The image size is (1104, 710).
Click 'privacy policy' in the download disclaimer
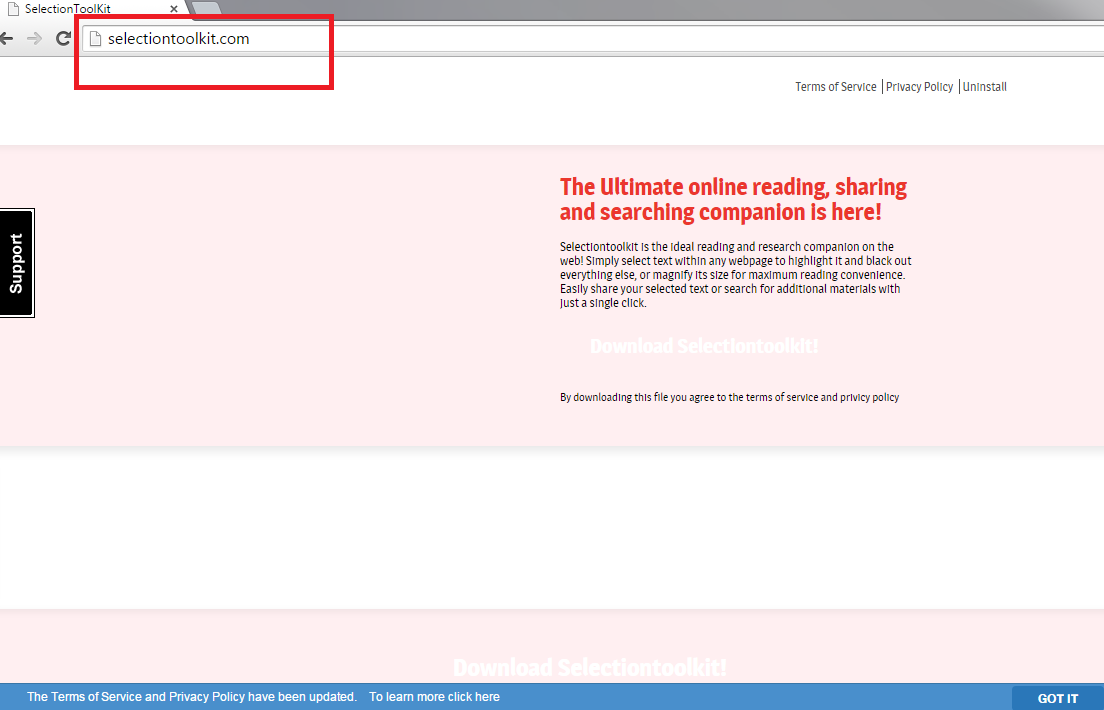tap(869, 397)
